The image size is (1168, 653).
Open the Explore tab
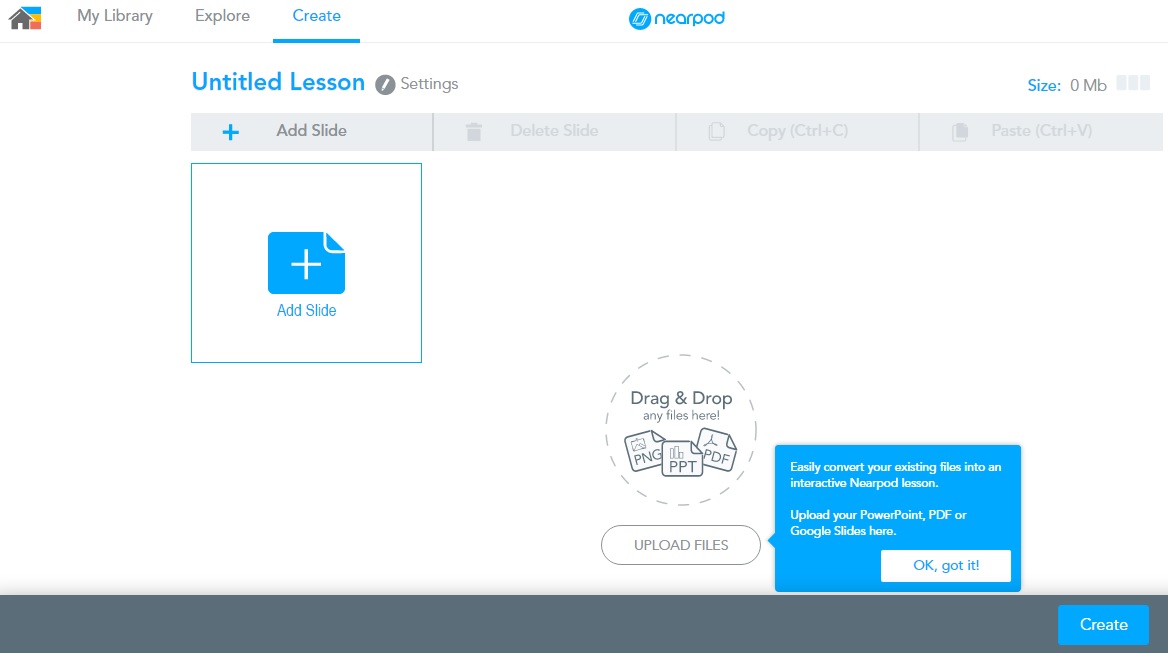(x=221, y=16)
